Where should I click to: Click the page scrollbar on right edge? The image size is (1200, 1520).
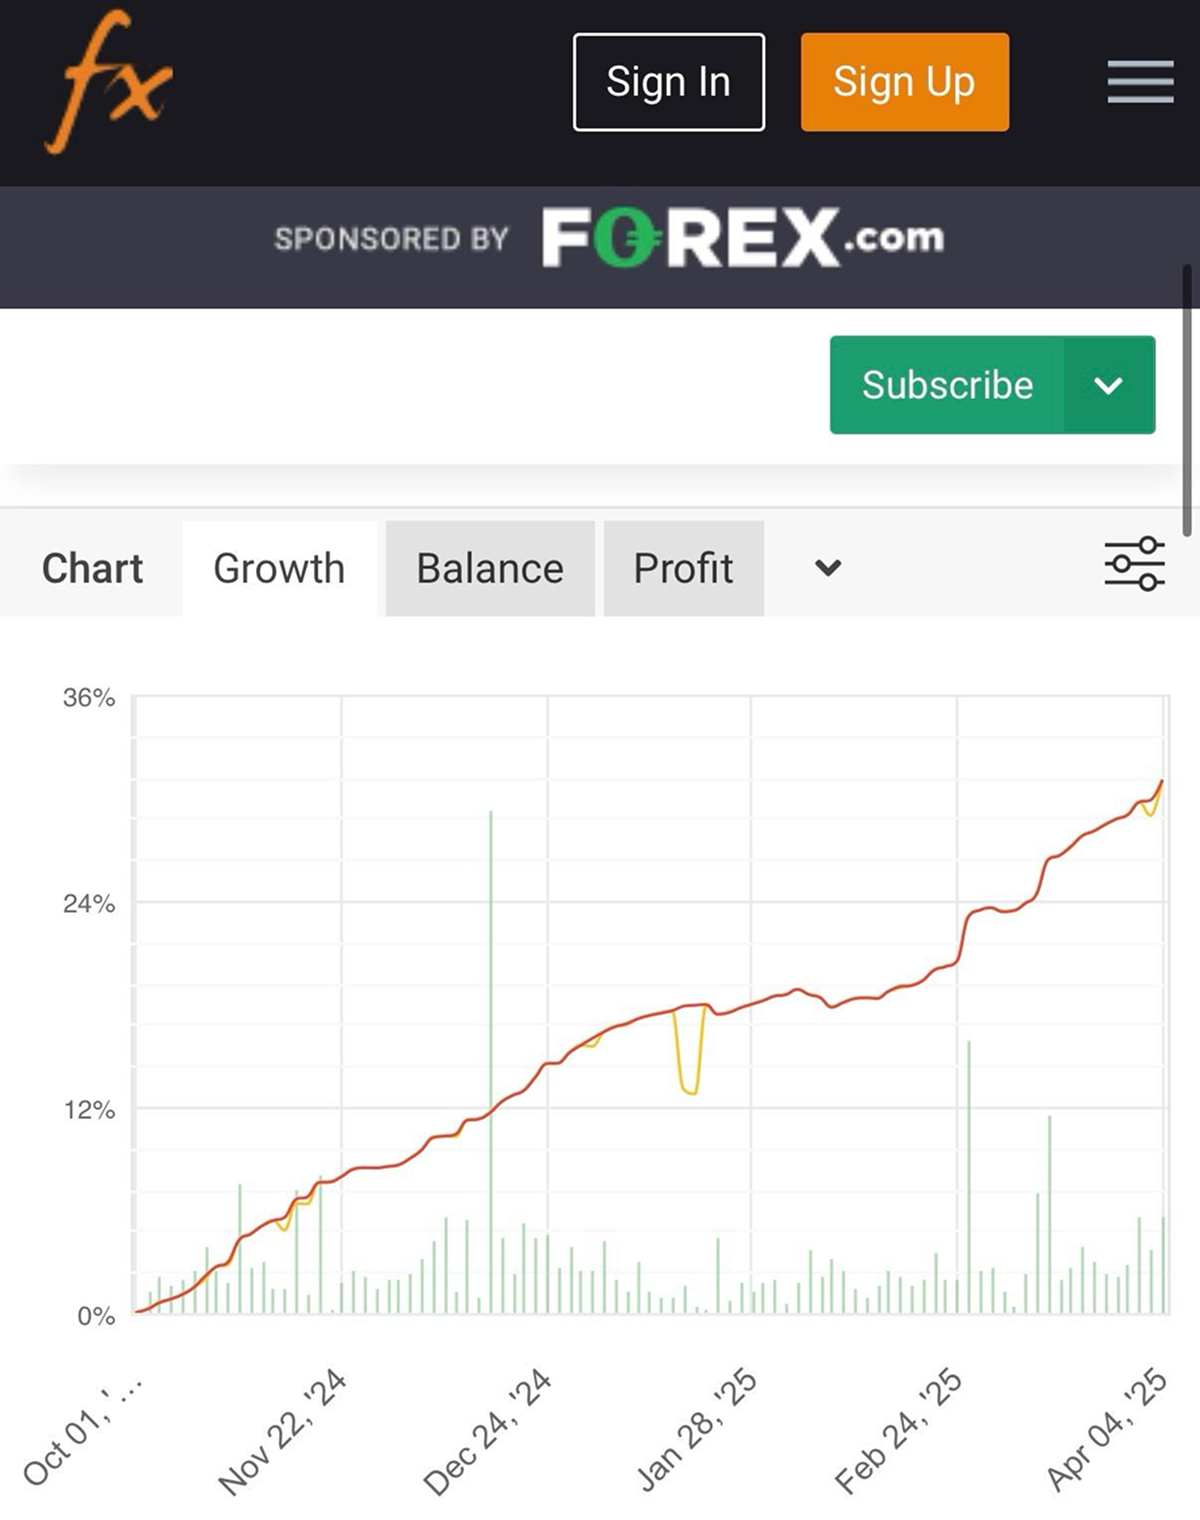pyautogui.click(x=1187, y=400)
